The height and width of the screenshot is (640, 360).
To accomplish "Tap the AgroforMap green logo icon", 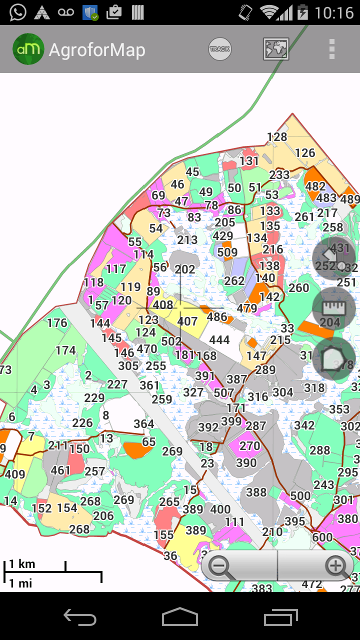I will (28, 49).
